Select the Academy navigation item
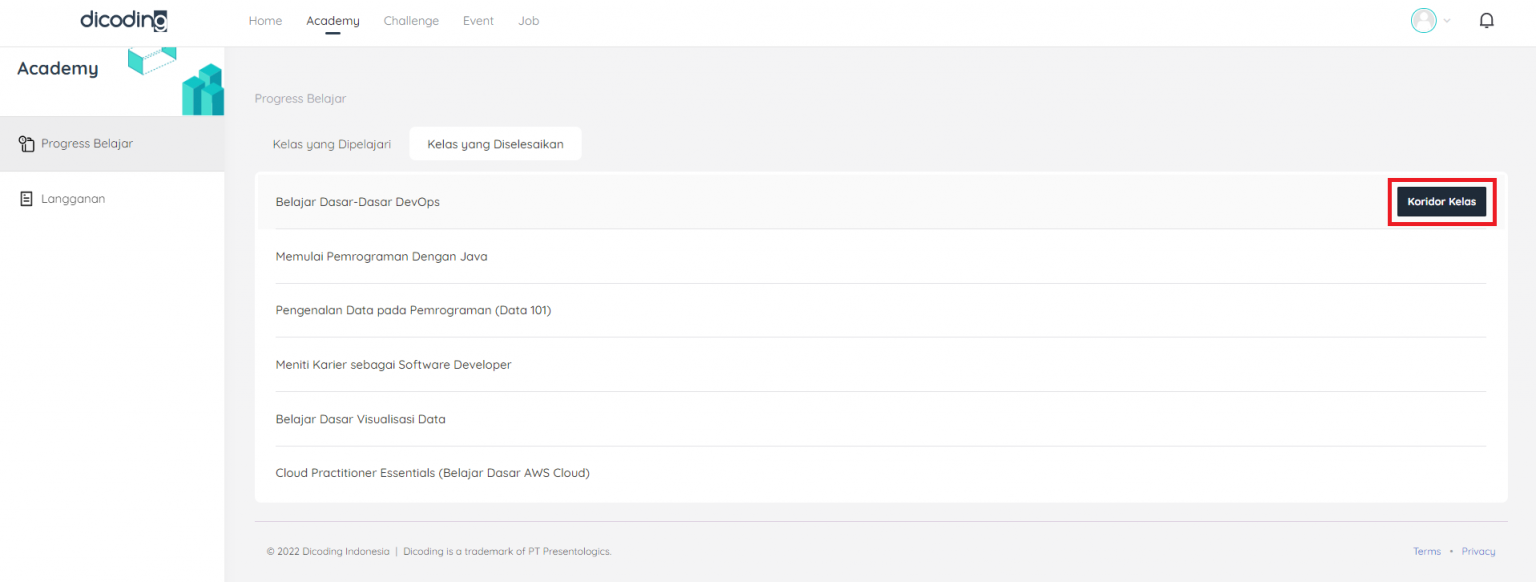 (332, 21)
